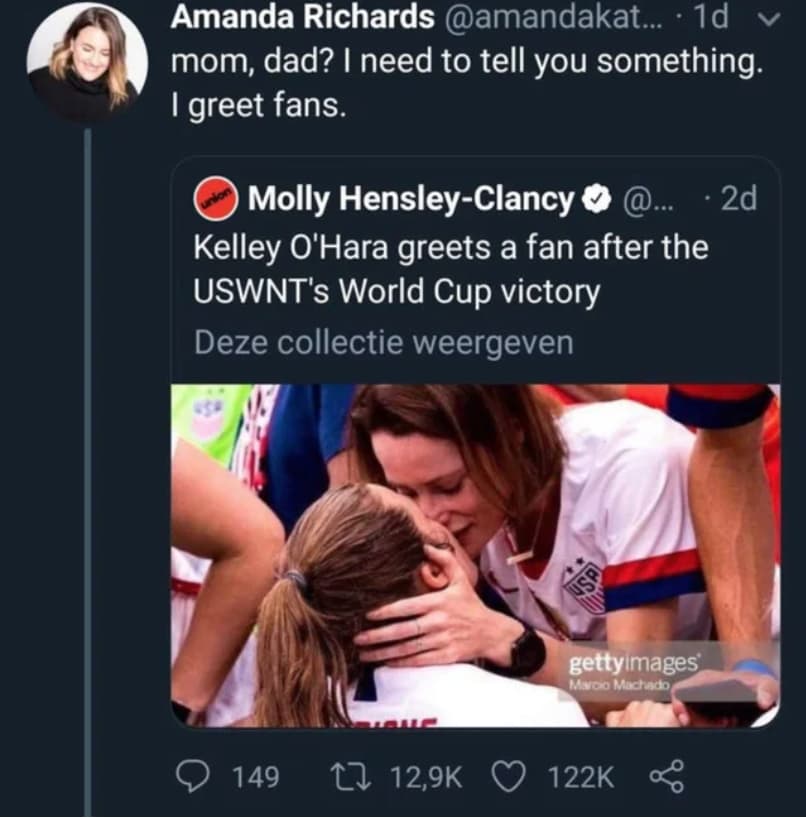Click the Molly Hensley-Clancy name
806x818 pixels.
click(409, 199)
